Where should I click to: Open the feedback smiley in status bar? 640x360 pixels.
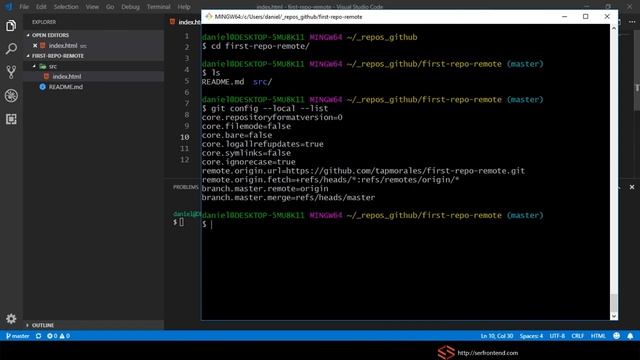coord(616,336)
